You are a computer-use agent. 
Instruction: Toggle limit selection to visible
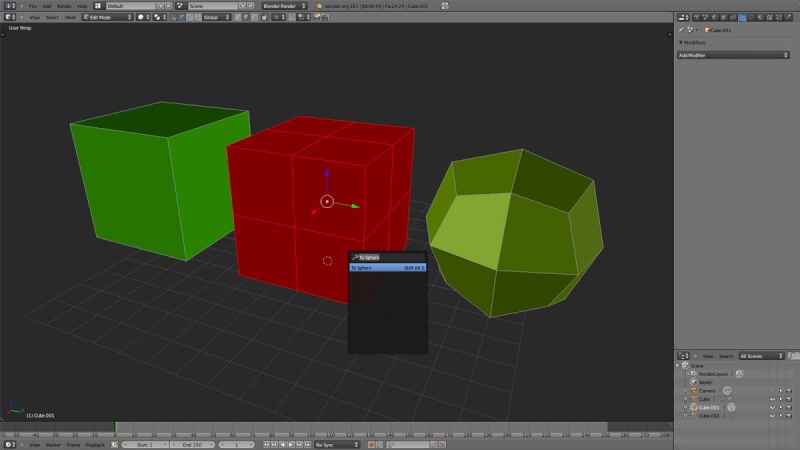click(x=264, y=17)
